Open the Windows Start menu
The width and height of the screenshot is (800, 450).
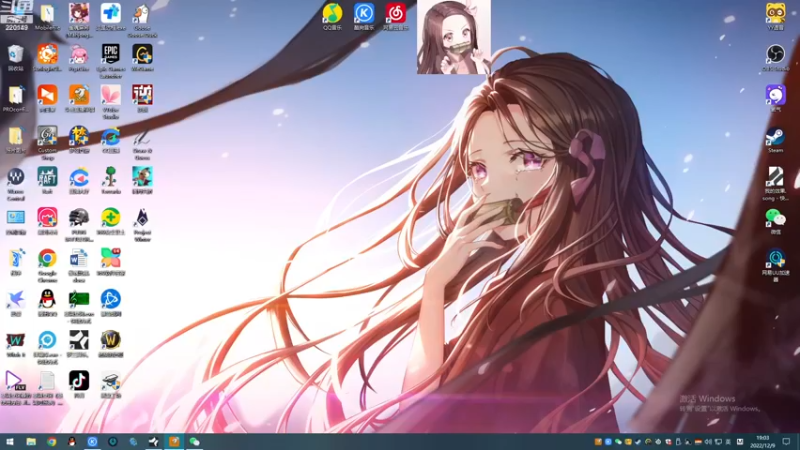[10, 442]
